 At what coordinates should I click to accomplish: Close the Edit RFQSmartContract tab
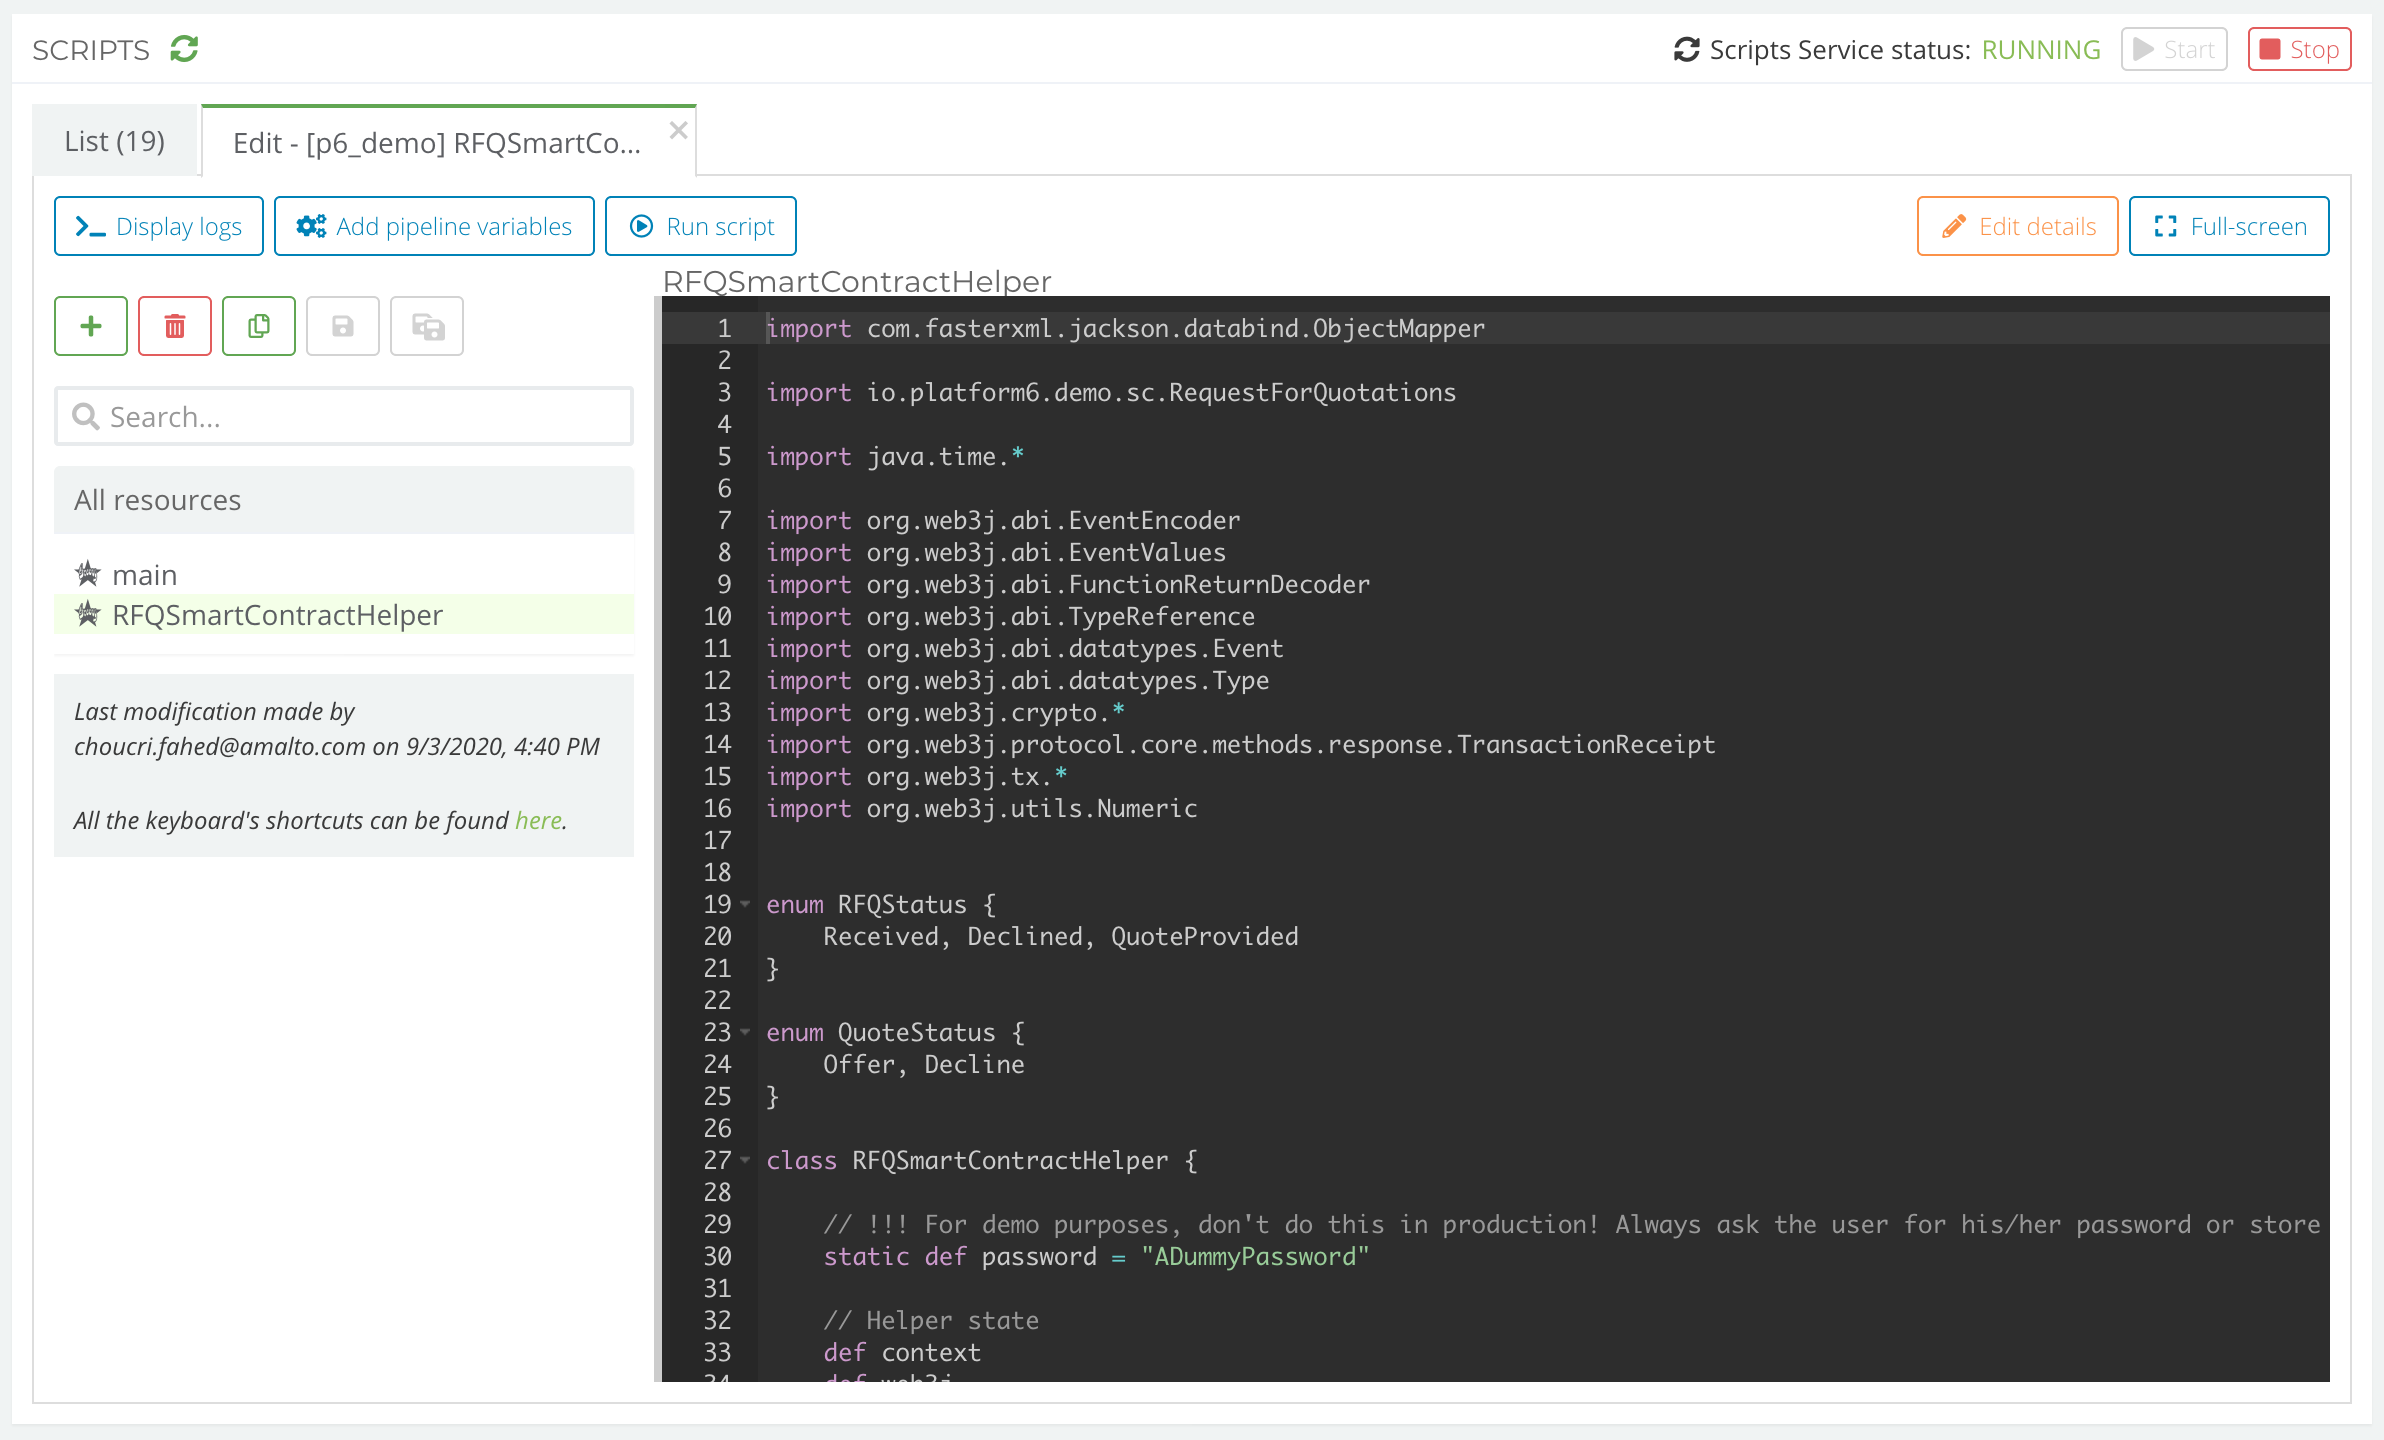coord(679,130)
